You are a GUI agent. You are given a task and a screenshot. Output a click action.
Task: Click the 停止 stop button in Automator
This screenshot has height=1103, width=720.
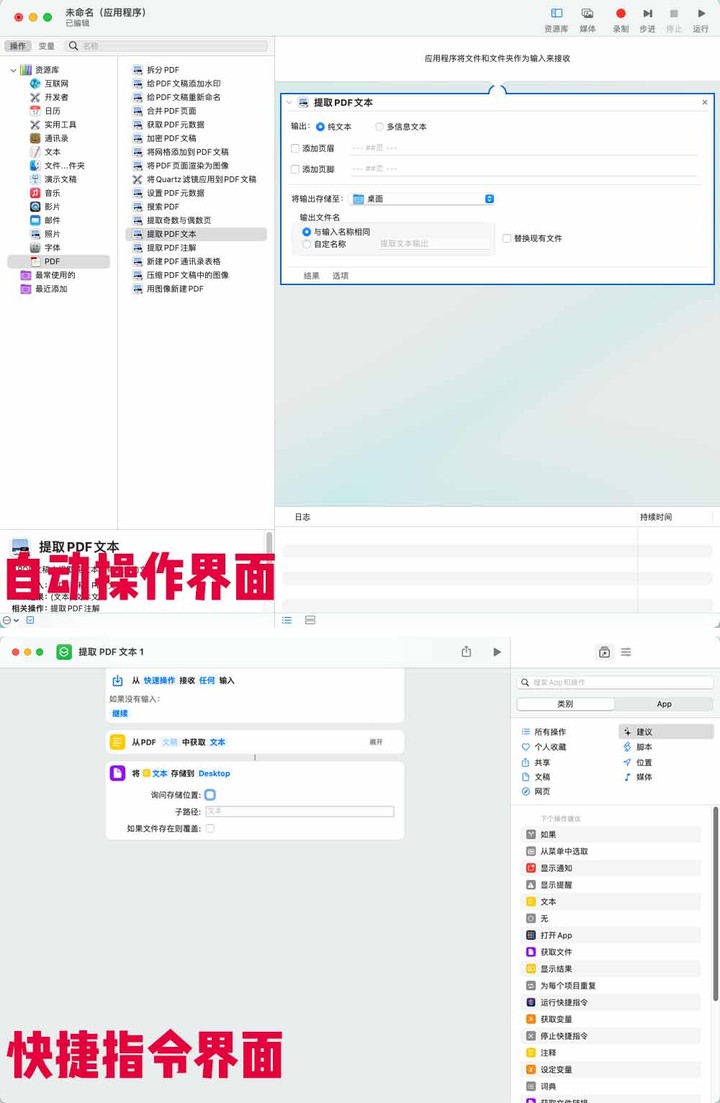pos(674,13)
